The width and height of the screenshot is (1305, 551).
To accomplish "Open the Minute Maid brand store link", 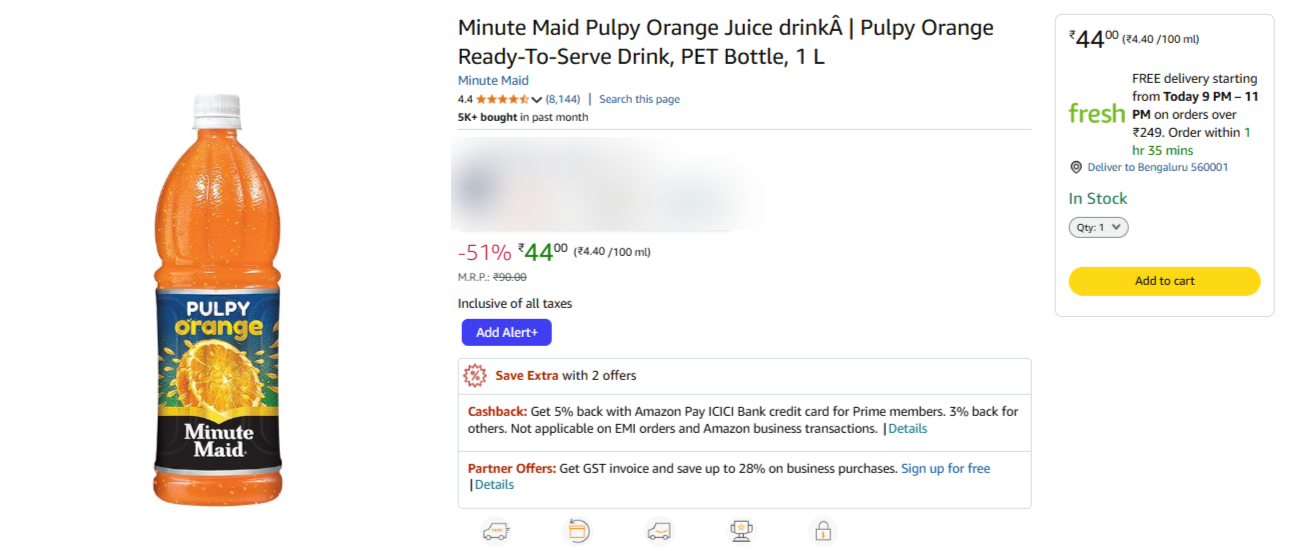I will pos(493,80).
